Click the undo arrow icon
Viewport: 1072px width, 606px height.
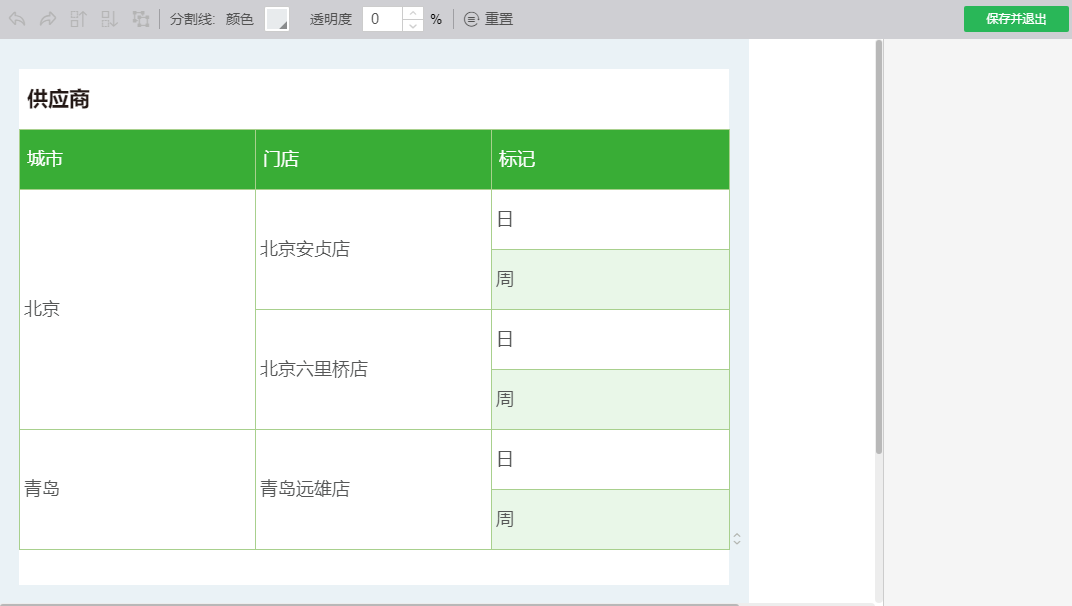point(17,19)
